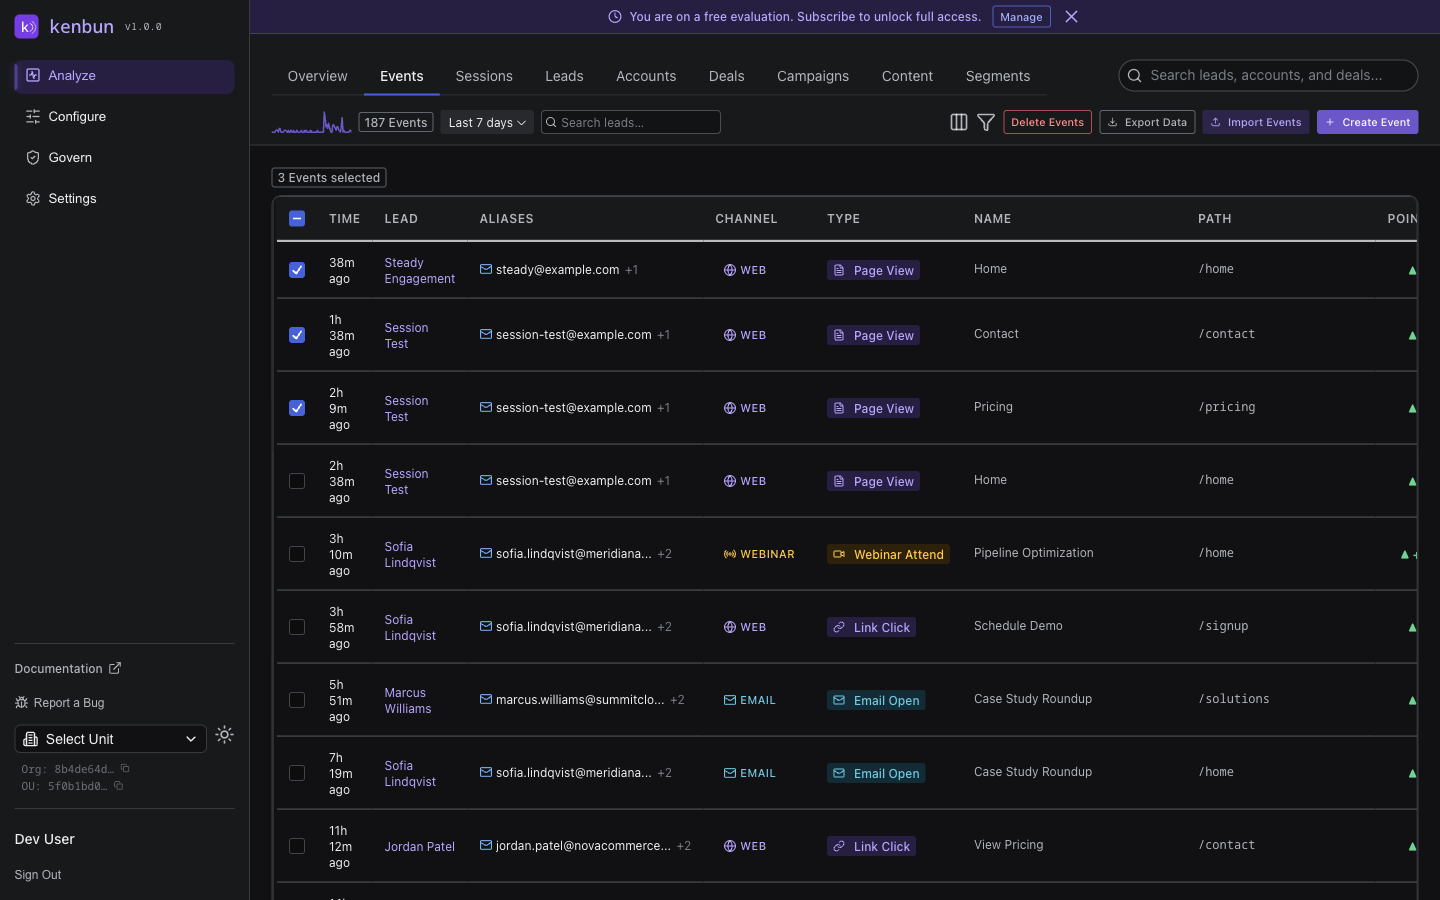
Task: Click Sign Out link
Action: click(38, 875)
